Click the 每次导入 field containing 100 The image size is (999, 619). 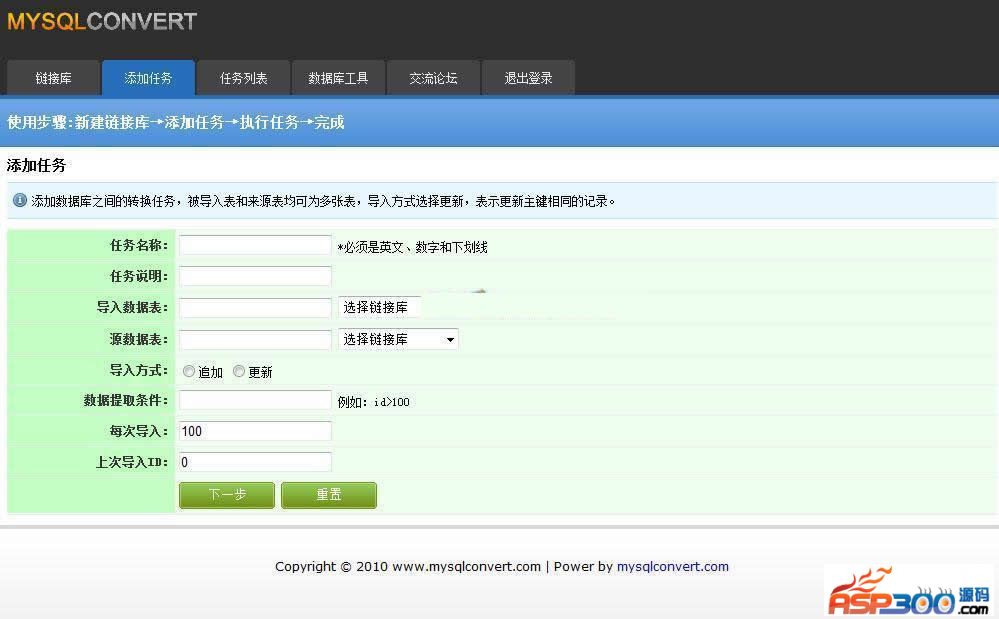click(255, 431)
